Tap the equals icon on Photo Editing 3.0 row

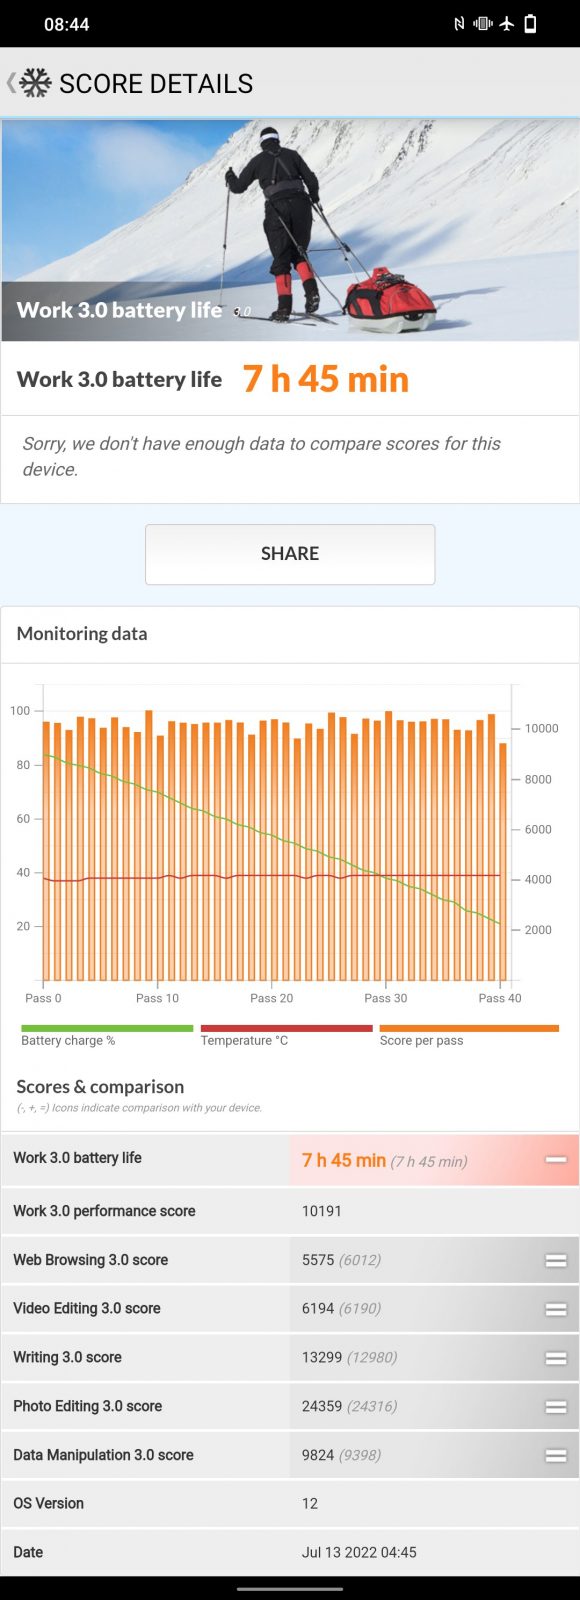click(x=556, y=1406)
